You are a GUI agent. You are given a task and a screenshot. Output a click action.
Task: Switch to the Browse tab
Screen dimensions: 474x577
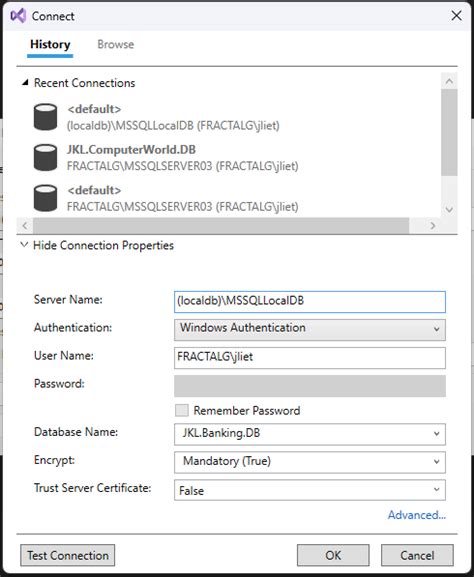[116, 45]
